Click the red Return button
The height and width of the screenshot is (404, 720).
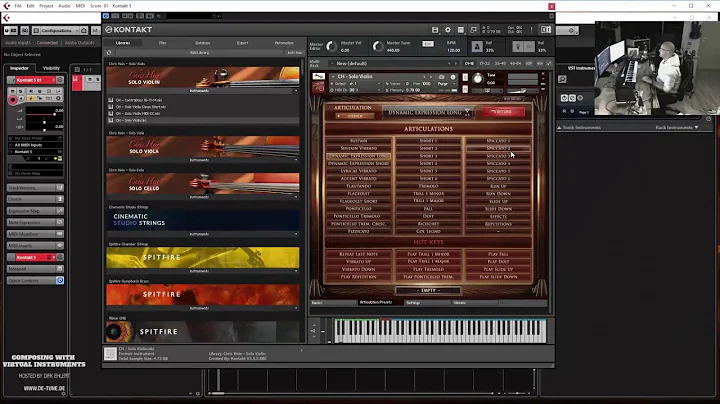(x=503, y=112)
